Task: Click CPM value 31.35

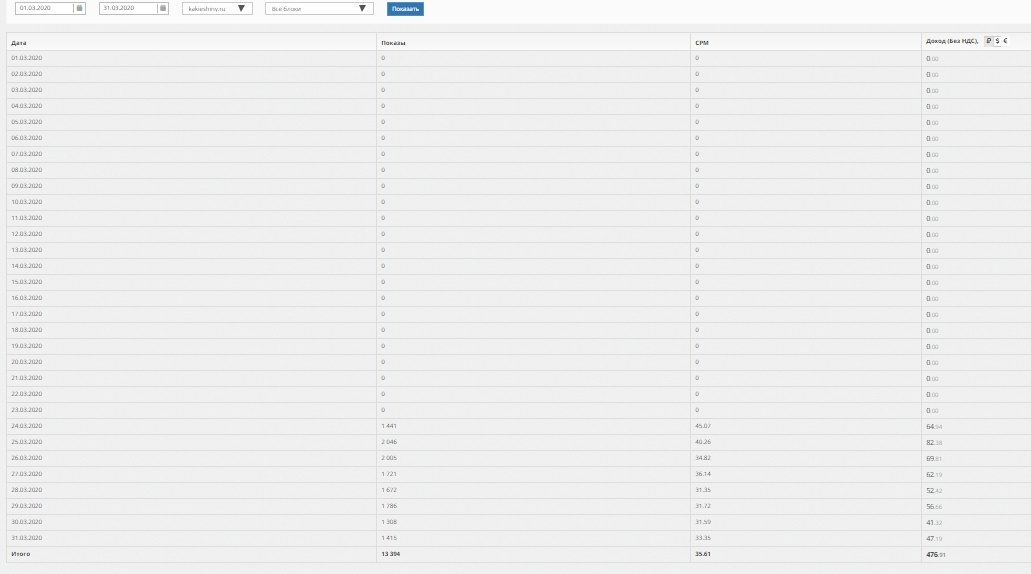Action: (703, 490)
